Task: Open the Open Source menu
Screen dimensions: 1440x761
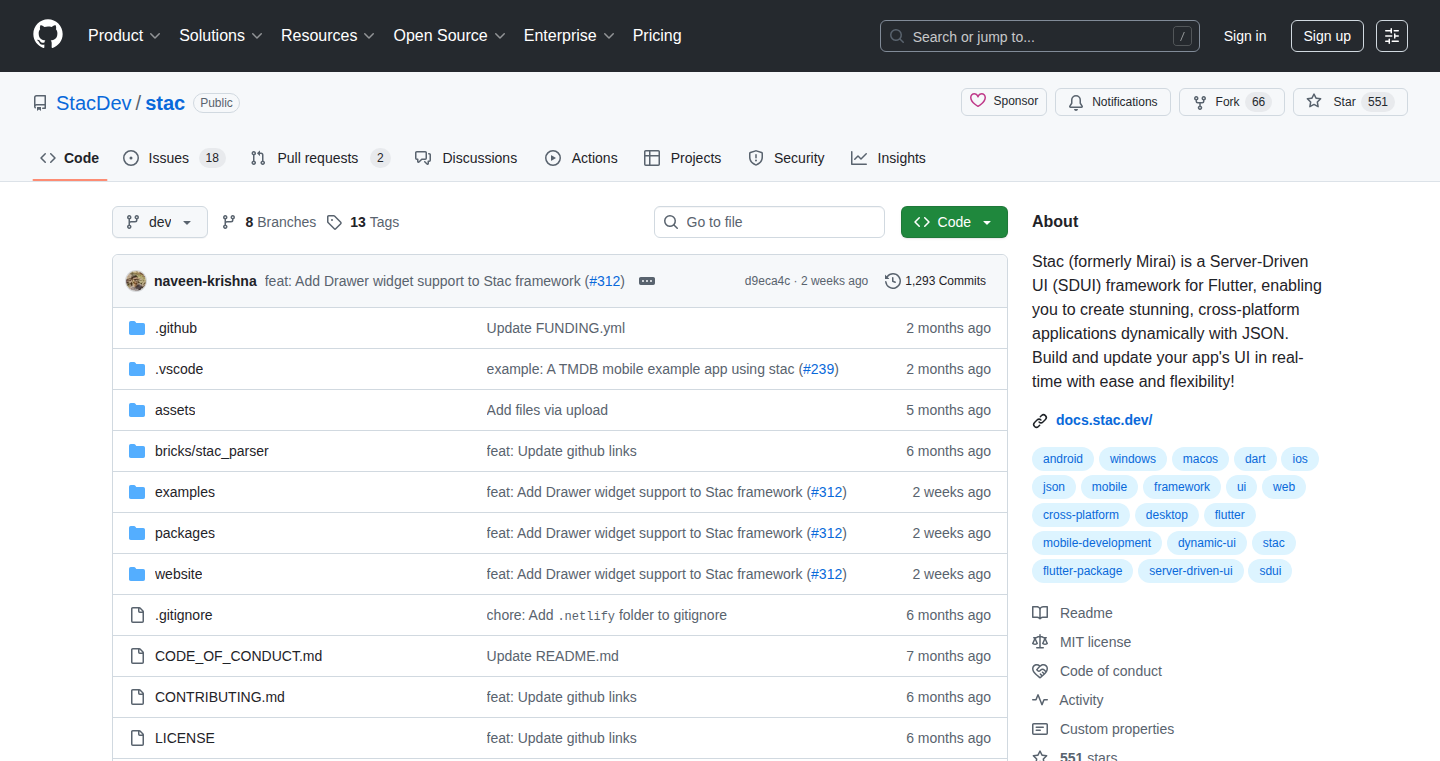Action: click(x=449, y=36)
